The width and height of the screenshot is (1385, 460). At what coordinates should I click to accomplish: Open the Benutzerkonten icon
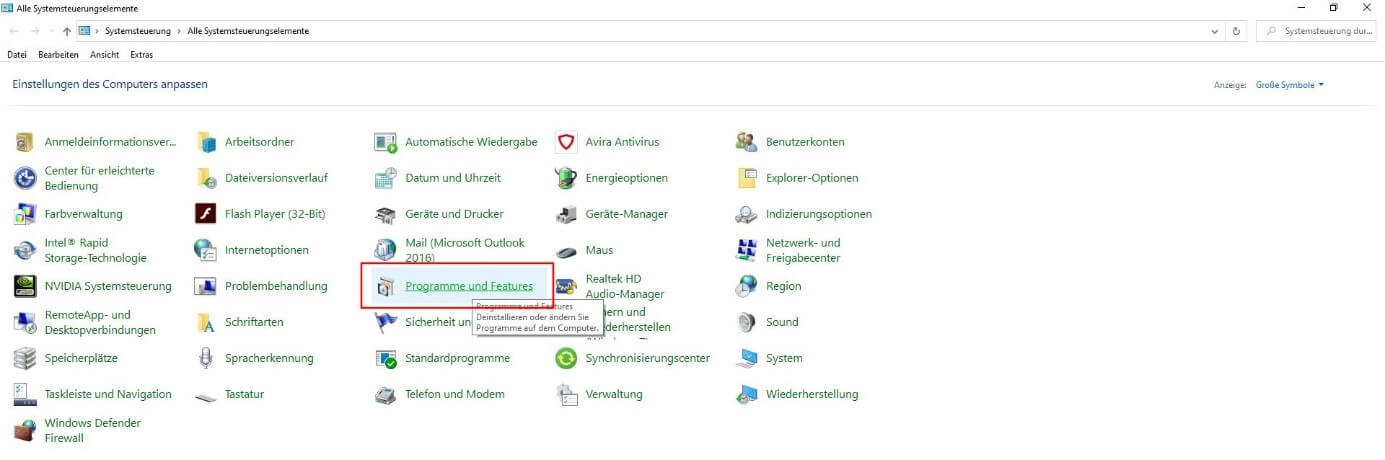[x=747, y=142]
